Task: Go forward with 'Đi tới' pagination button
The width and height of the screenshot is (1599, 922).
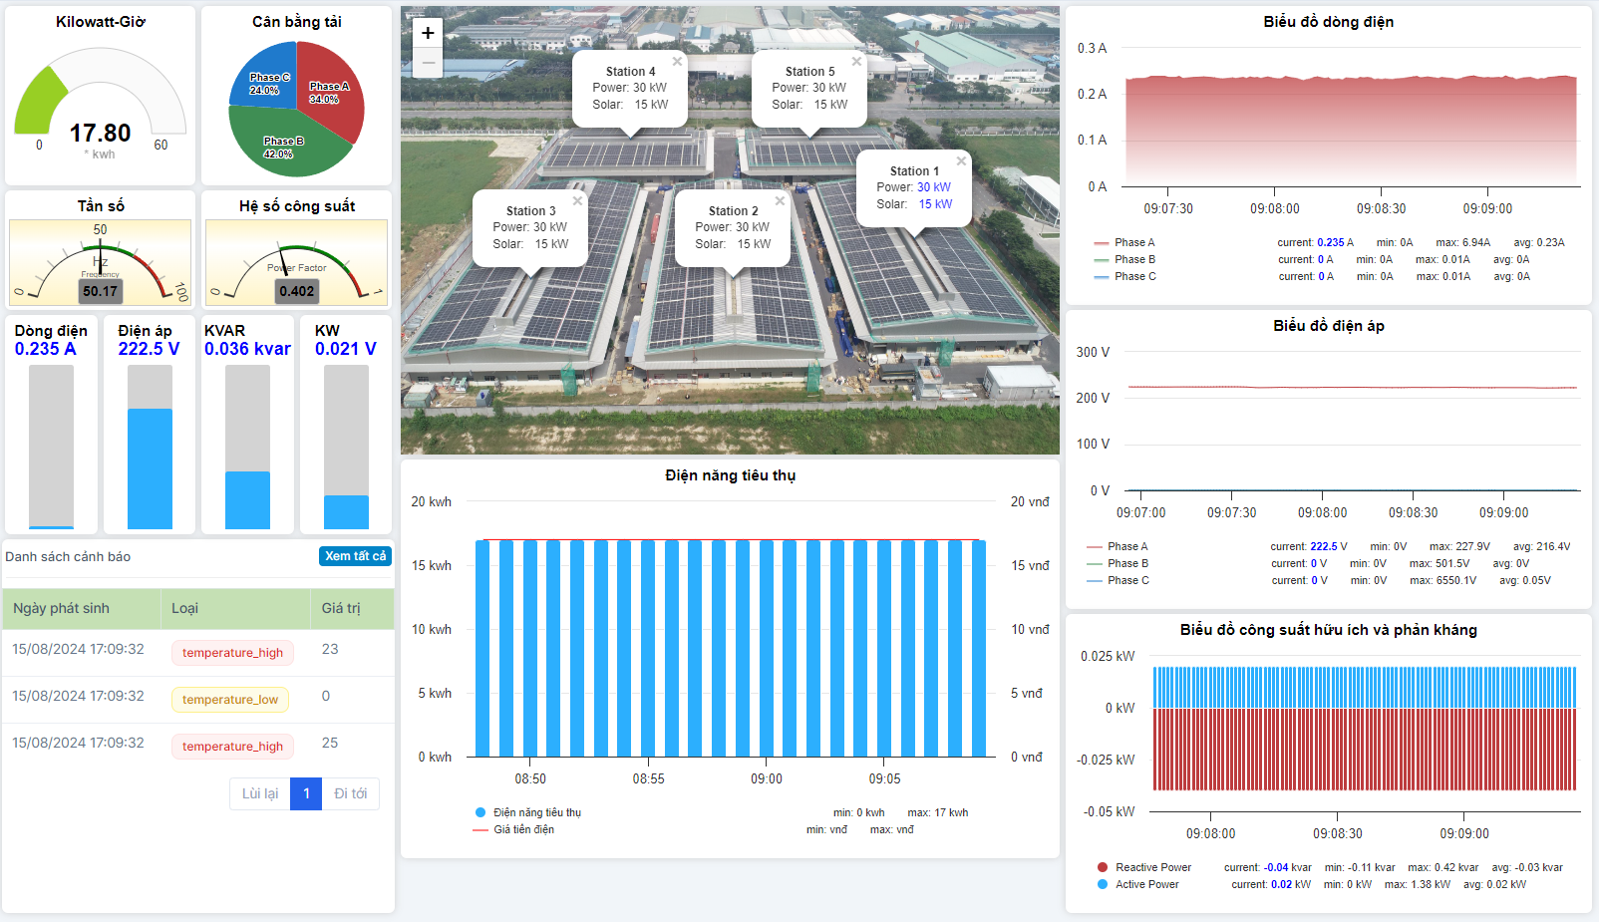Action: tap(350, 794)
